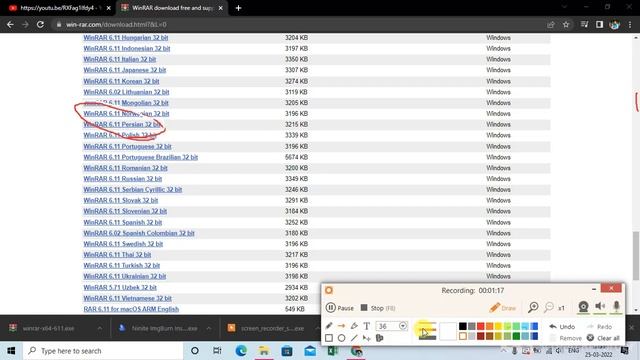This screenshot has width=640, height=360.
Task: Select the straight line tool
Action: coord(354,338)
